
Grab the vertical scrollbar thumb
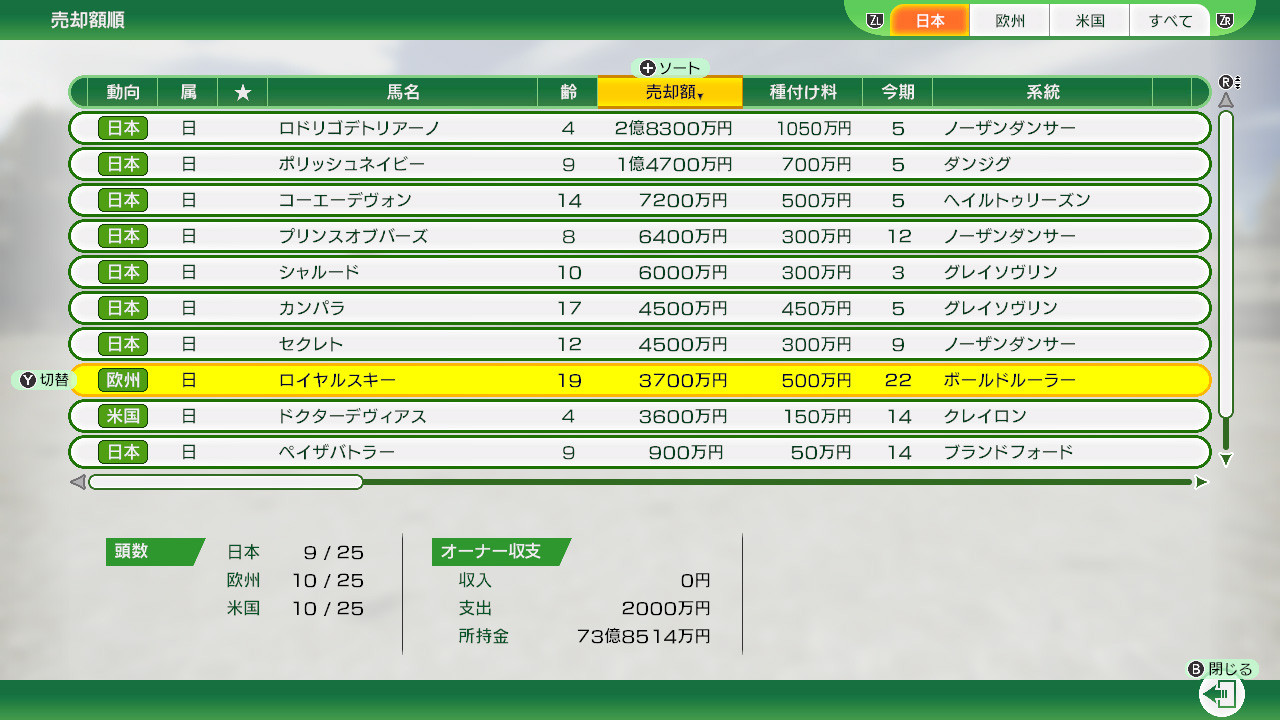tap(1226, 264)
